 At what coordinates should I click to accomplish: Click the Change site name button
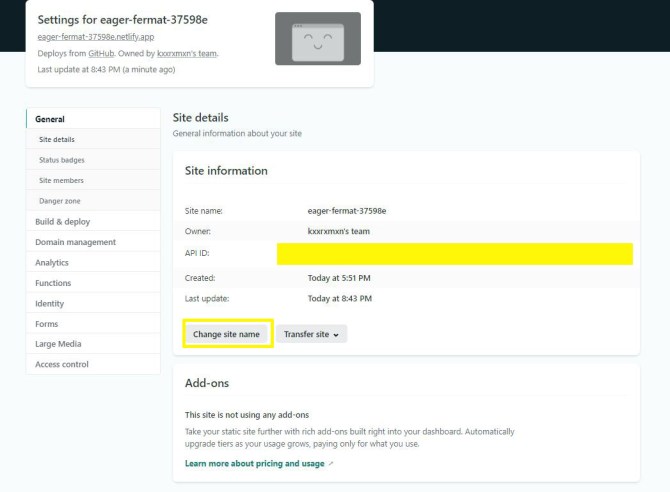point(226,334)
